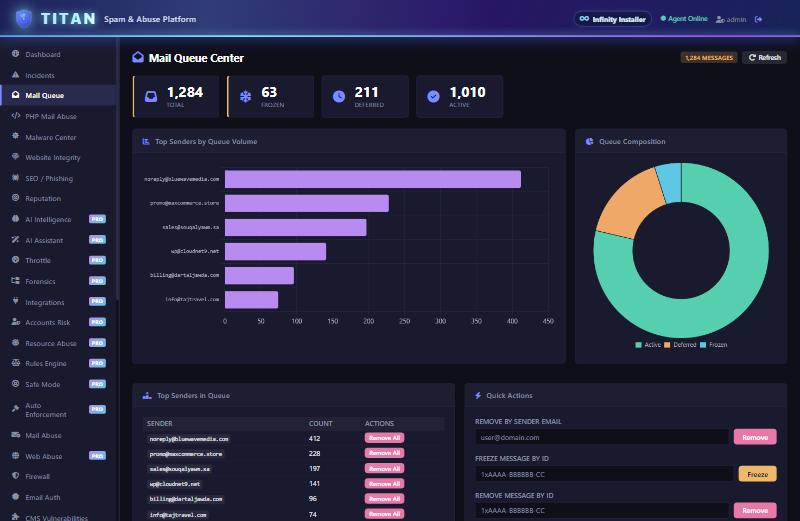Select the Forensics icon
800x521 pixels.
point(15,281)
